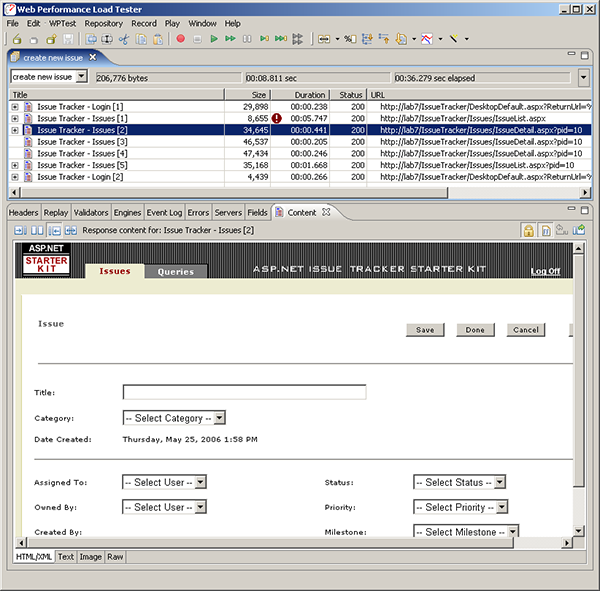600x591 pixels.
Task: Open the Record menu
Action: (x=144, y=24)
